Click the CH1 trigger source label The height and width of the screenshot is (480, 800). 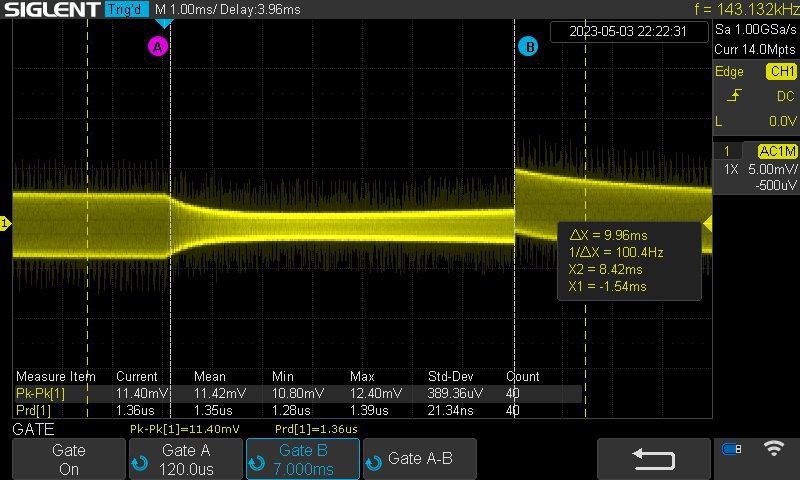pyautogui.click(x=781, y=71)
